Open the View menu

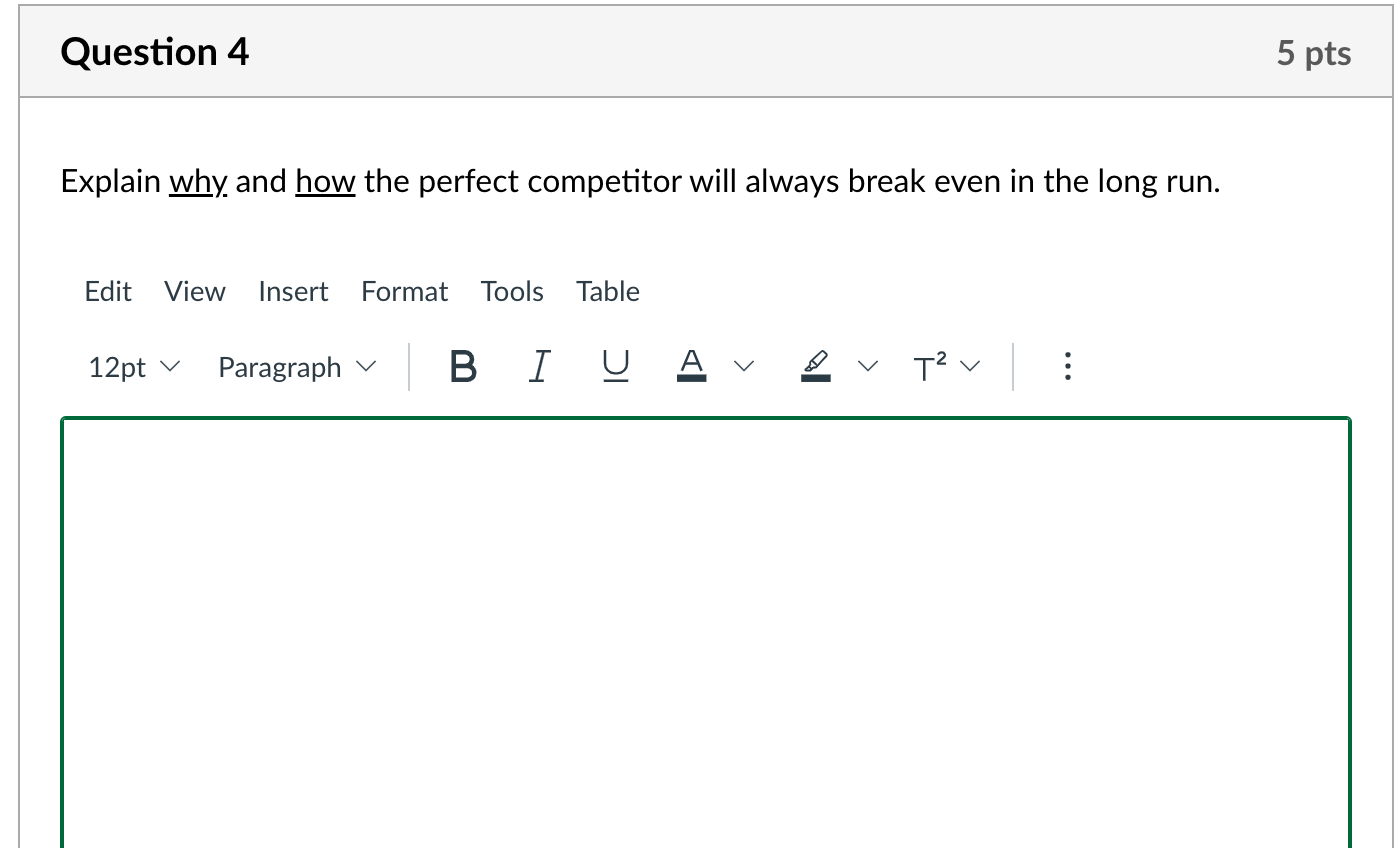(x=195, y=291)
